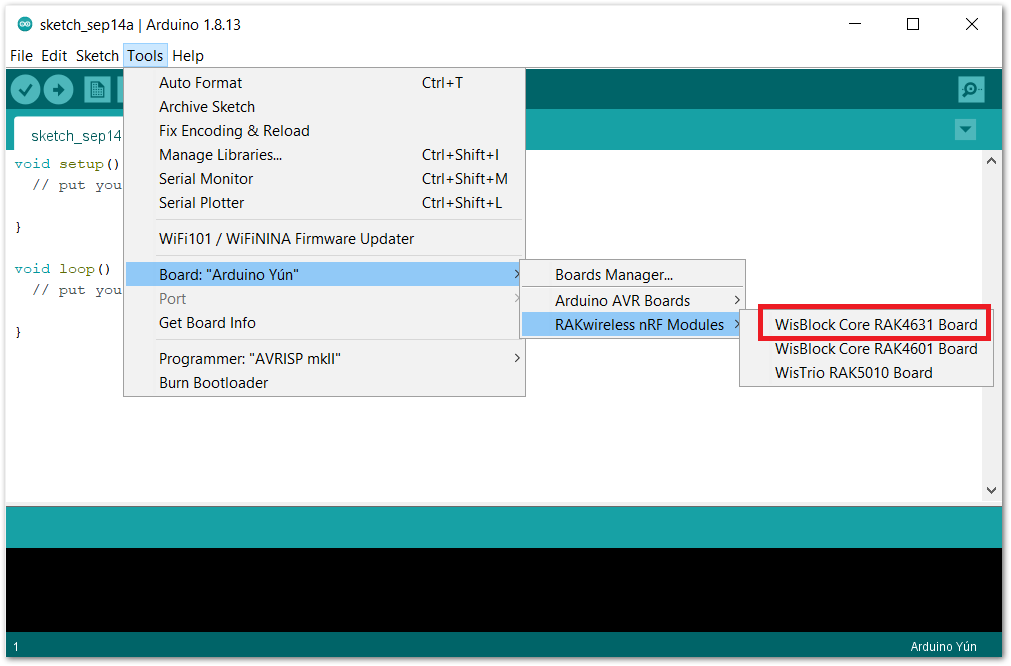The image size is (1011, 666).
Task: Open Manage Libraries...
Action: tap(324, 155)
